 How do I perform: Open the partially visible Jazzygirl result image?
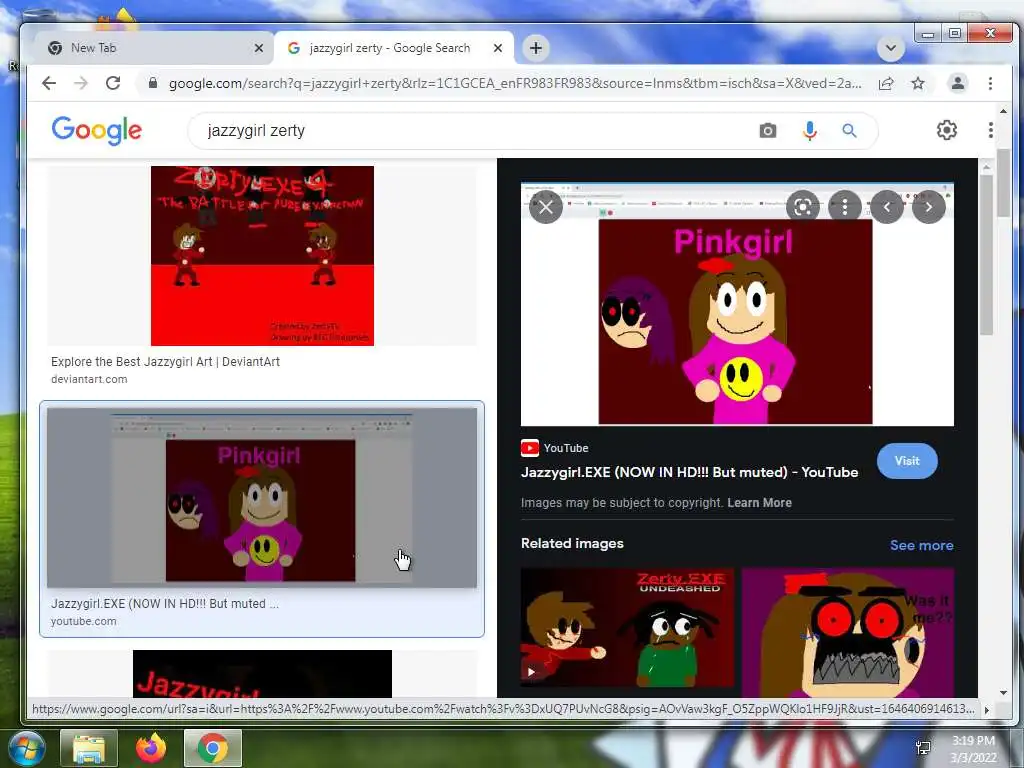click(x=263, y=674)
